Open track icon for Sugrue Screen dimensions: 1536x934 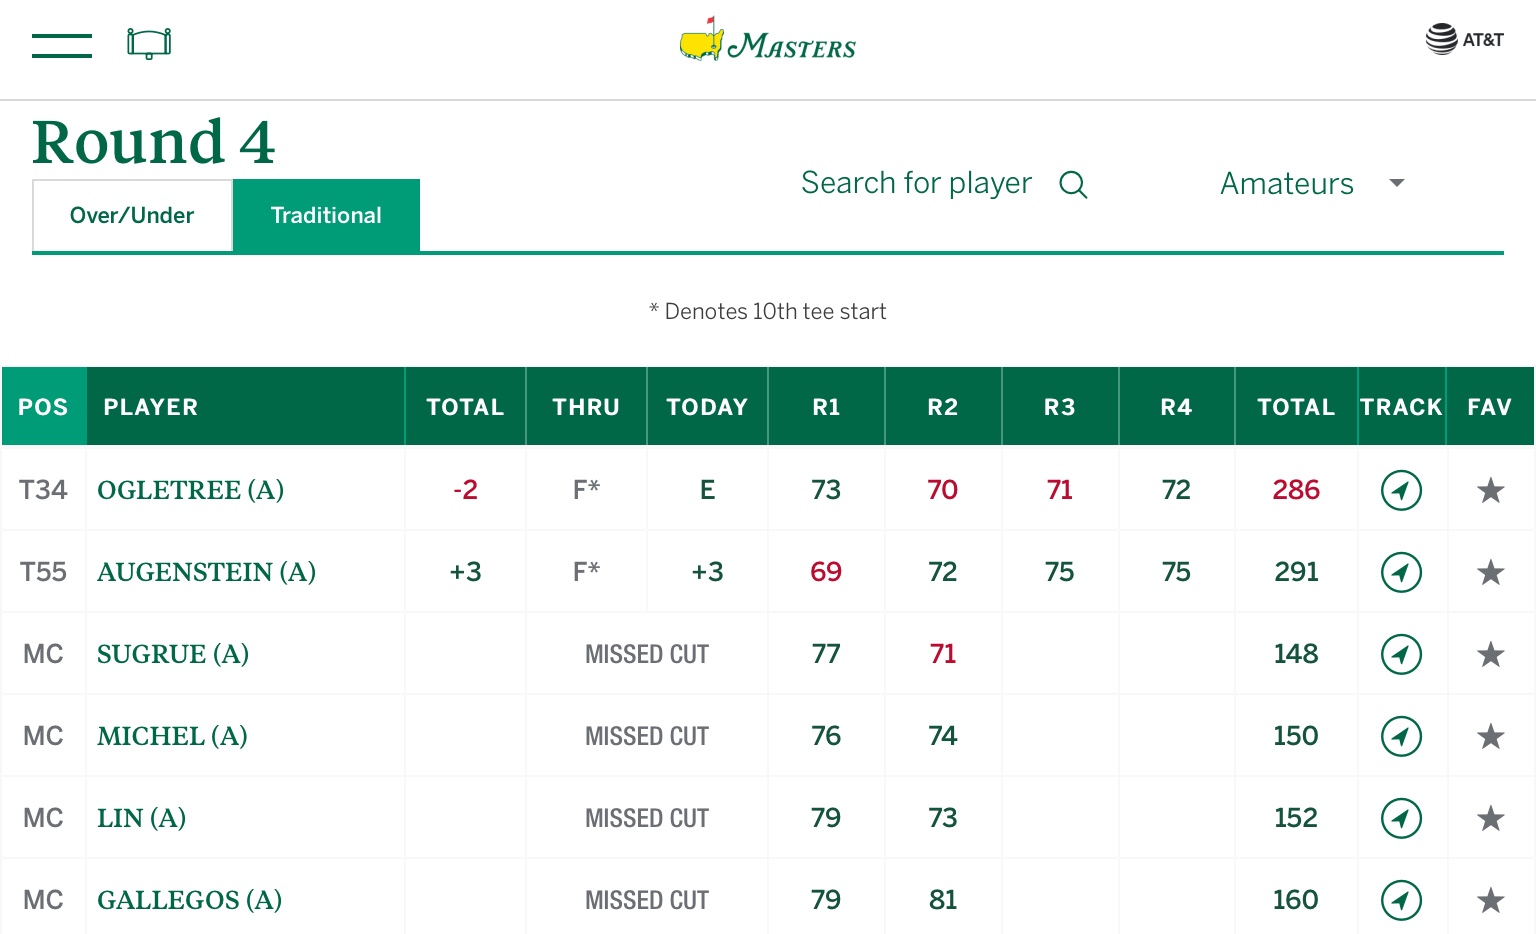[x=1401, y=654]
